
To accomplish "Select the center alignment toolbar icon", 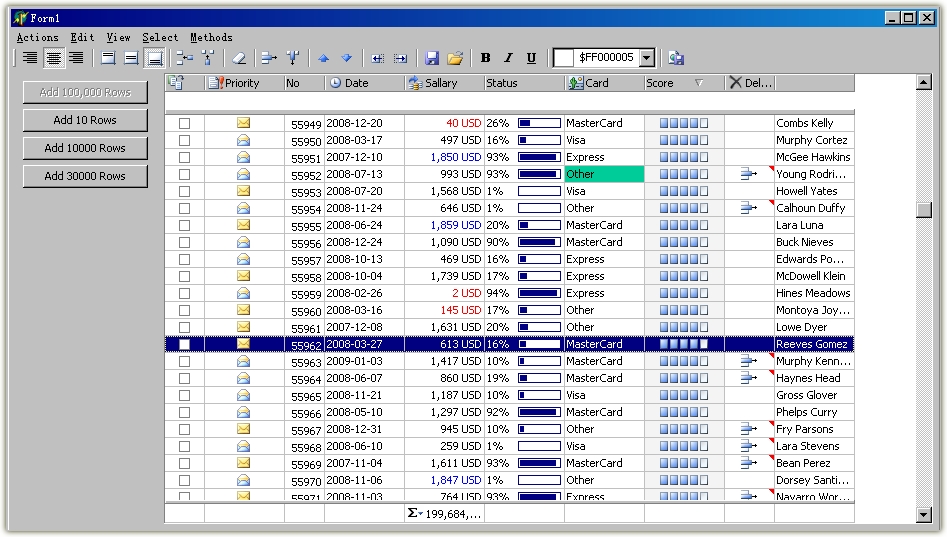I will [53, 58].
